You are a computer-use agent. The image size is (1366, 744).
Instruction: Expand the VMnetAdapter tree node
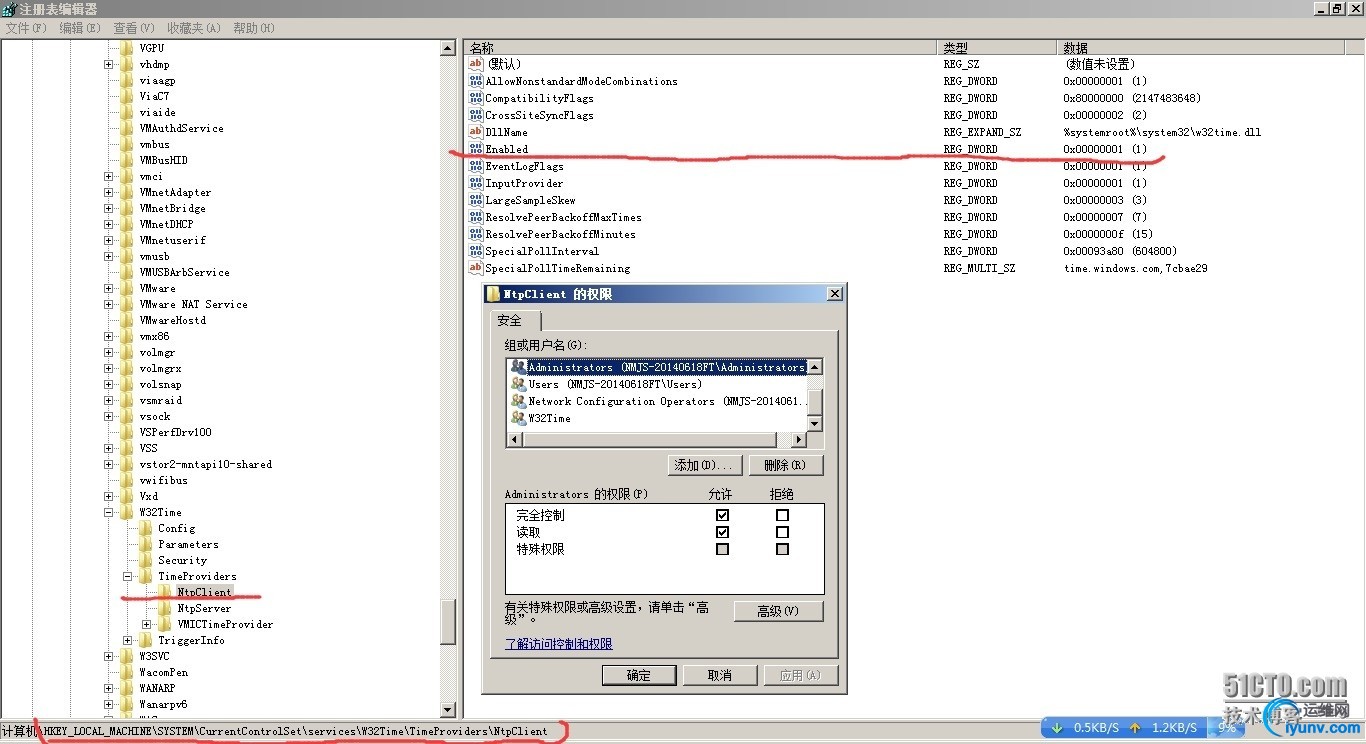(108, 192)
